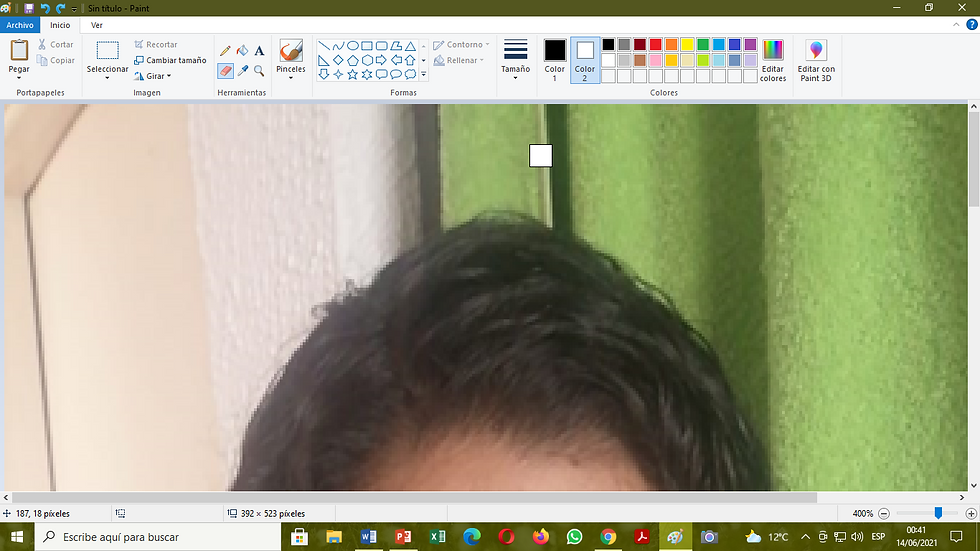Image resolution: width=980 pixels, height=551 pixels.
Task: Pick the purple color swatch
Action: (x=751, y=44)
